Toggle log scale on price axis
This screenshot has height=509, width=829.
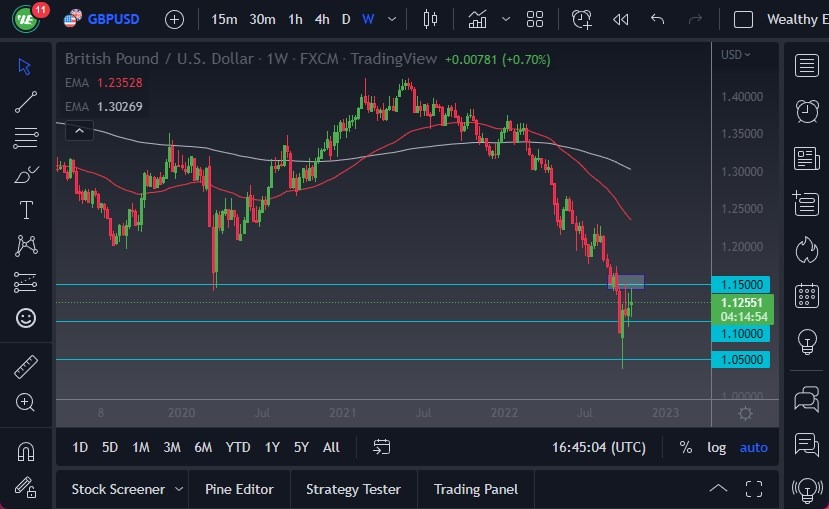coord(716,447)
